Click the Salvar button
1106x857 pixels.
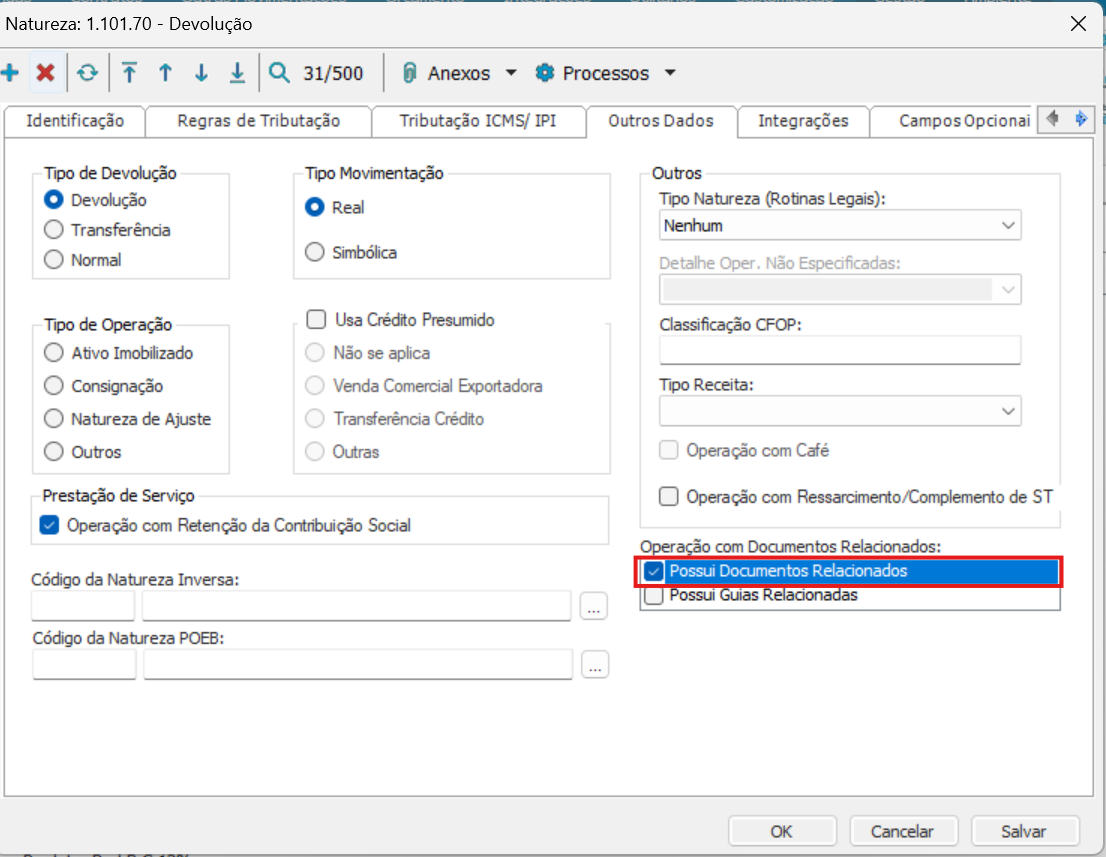[1023, 831]
